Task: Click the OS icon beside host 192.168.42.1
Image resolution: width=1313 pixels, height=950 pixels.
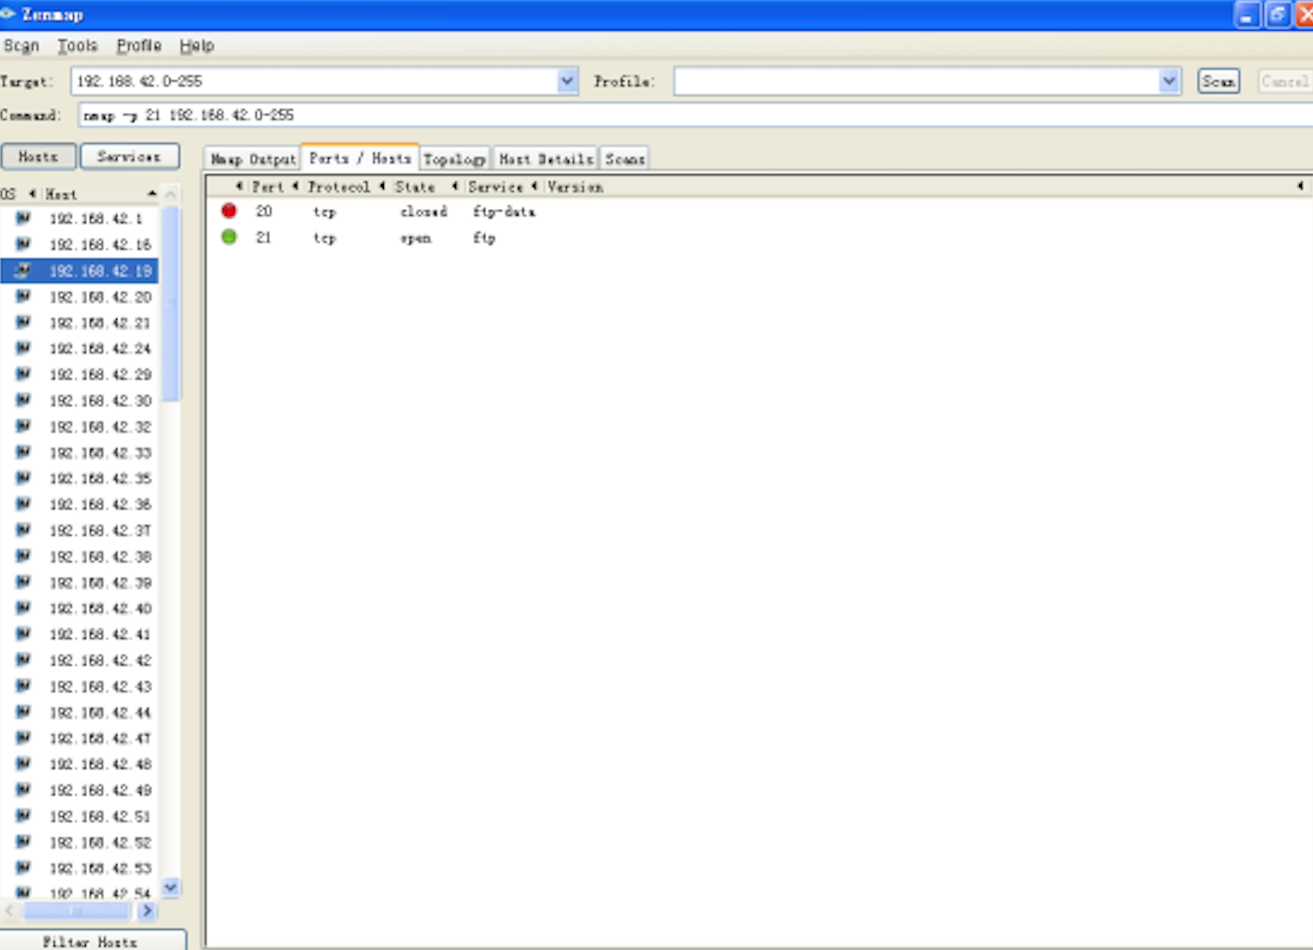Action: (23, 218)
